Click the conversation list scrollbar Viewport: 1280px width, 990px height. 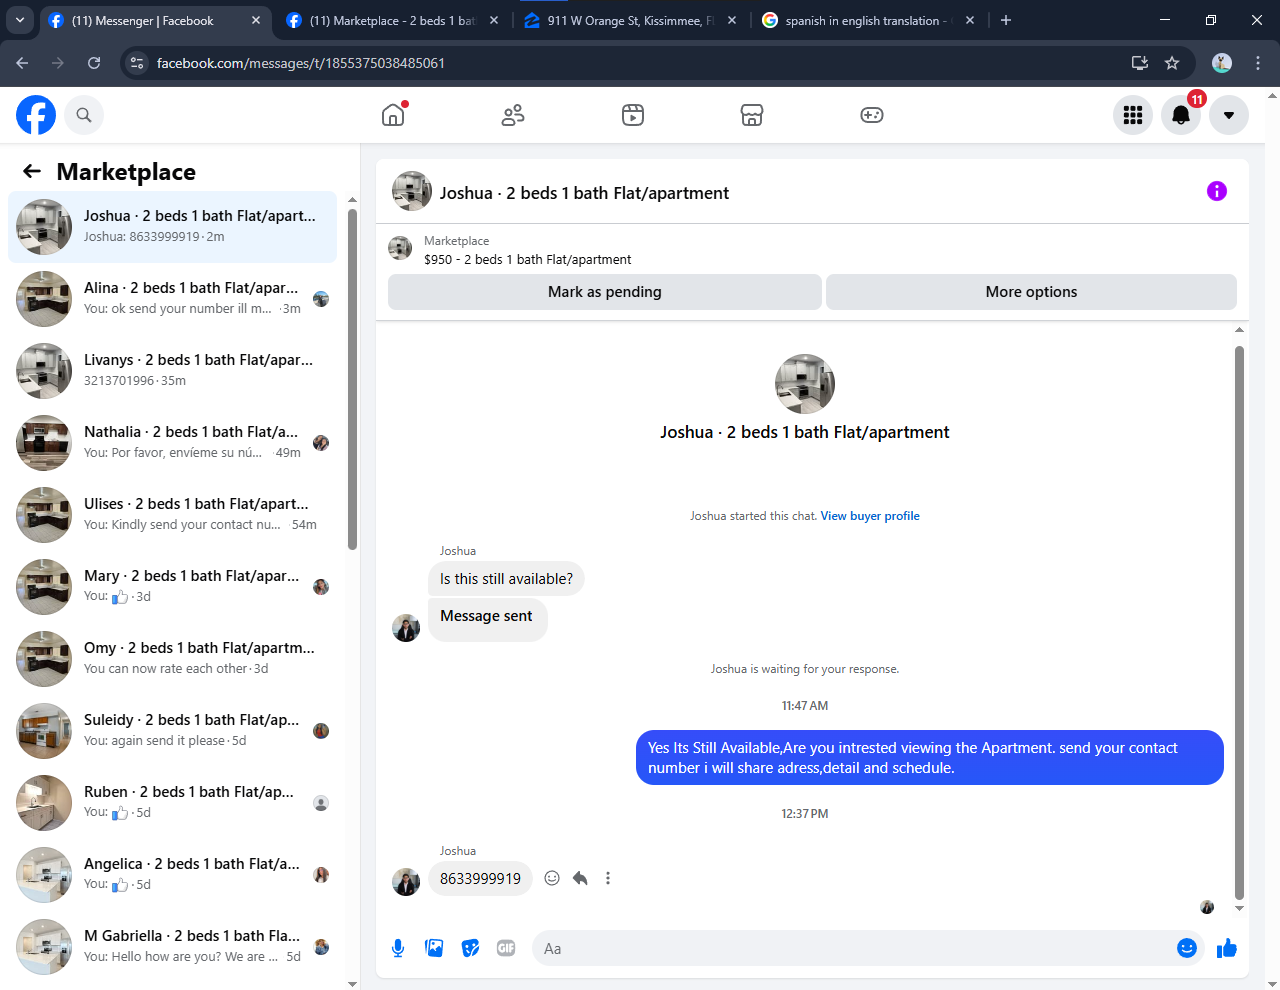(x=352, y=380)
